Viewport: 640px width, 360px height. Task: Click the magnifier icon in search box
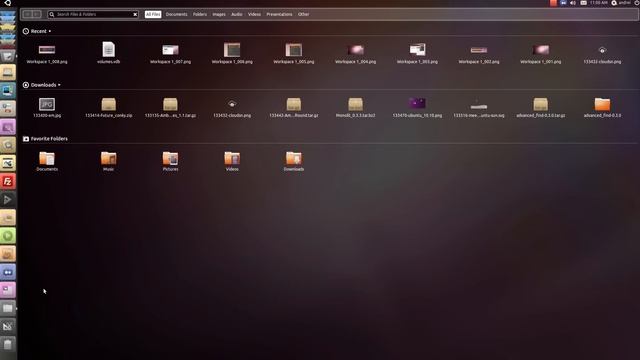[52, 14]
